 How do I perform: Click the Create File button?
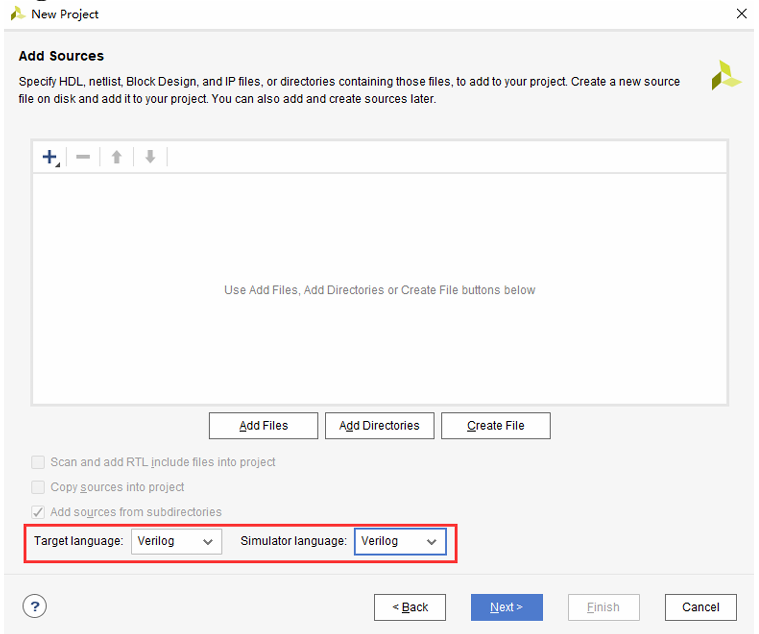[496, 425]
